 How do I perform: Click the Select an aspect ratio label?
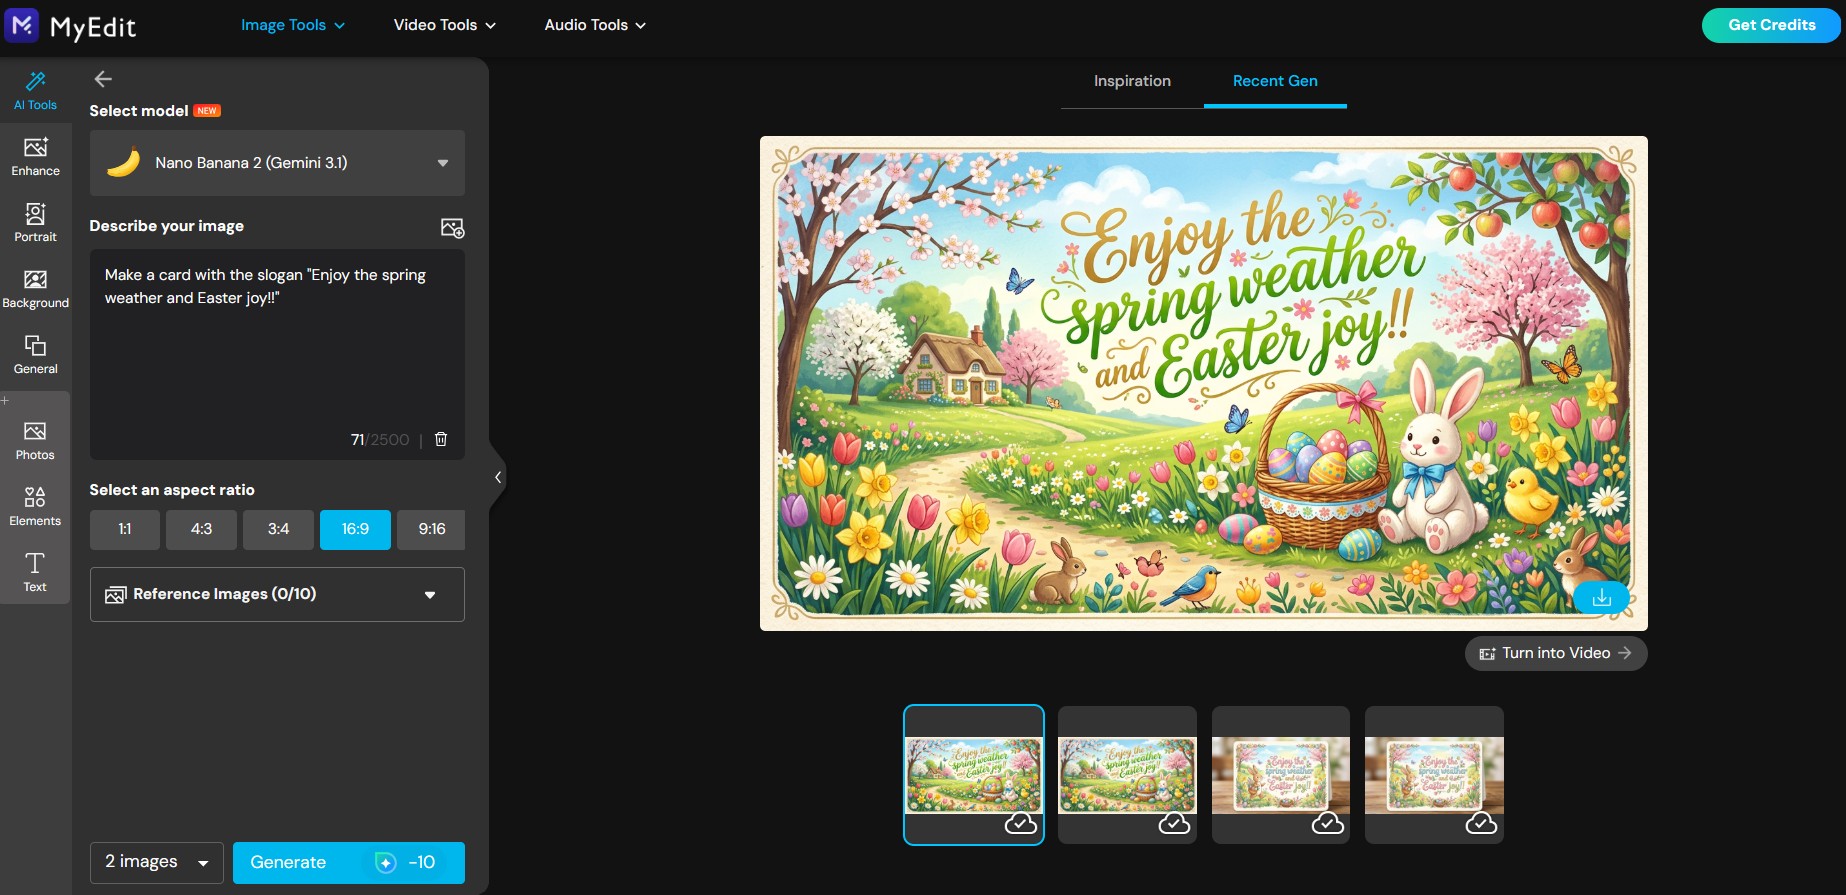point(172,490)
